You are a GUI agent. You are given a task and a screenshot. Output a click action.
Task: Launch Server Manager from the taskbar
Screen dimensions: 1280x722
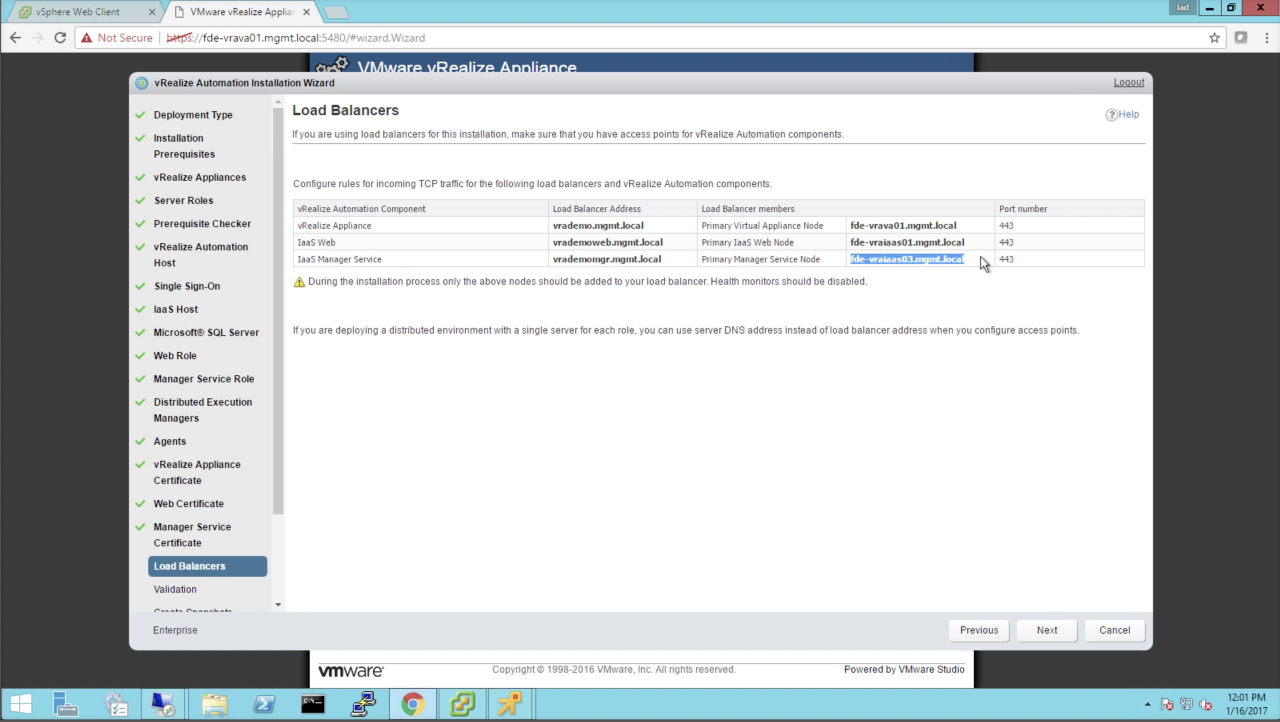coord(66,704)
